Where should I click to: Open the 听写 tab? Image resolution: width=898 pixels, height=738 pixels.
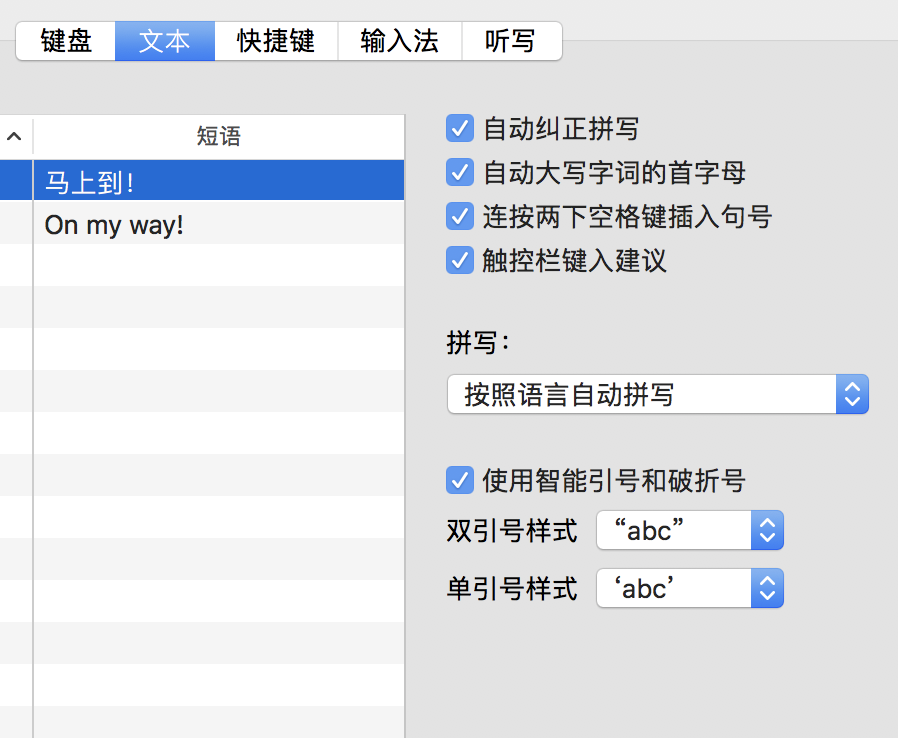tap(511, 41)
